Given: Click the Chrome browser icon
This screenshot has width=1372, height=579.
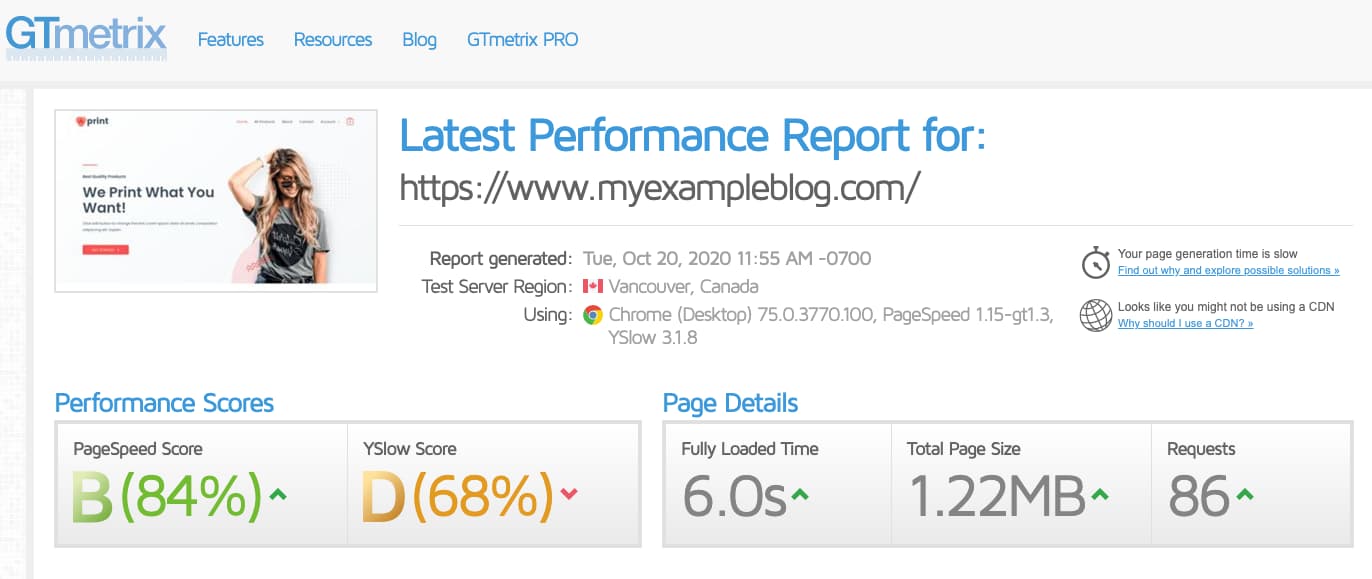Looking at the screenshot, I should tap(593, 314).
